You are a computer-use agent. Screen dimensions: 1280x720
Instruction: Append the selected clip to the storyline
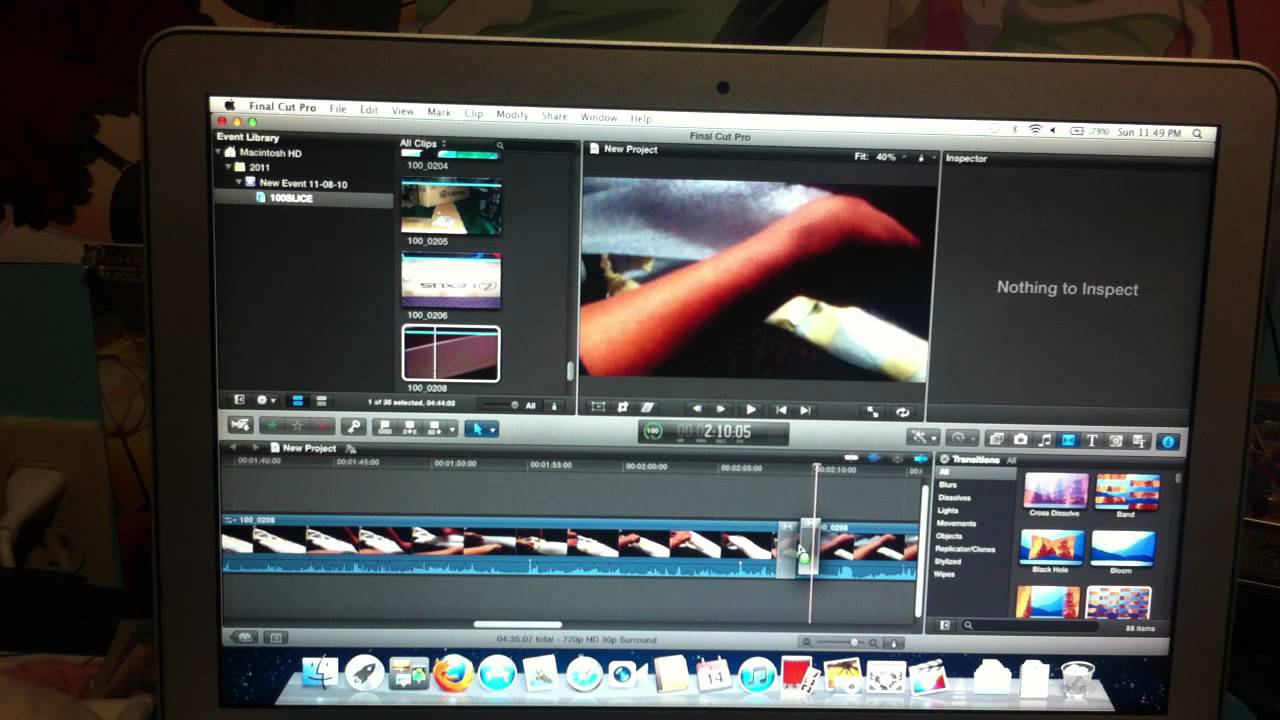click(x=434, y=428)
